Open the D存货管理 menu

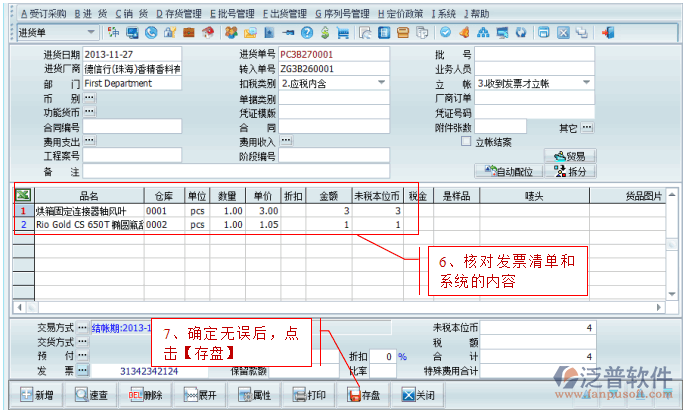[179, 14]
